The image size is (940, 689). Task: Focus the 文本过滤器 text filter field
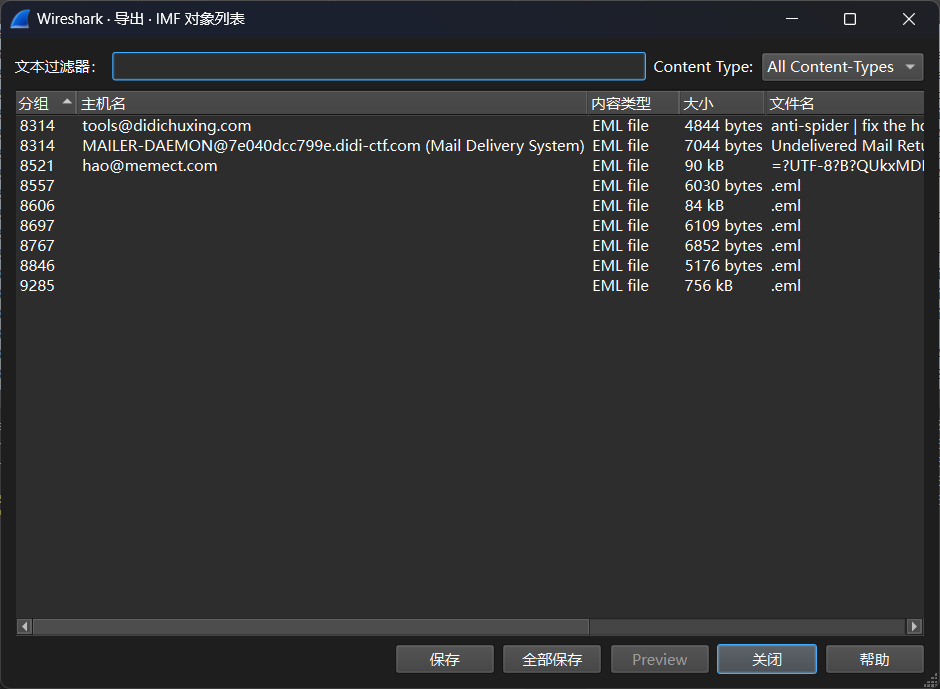(x=378, y=66)
